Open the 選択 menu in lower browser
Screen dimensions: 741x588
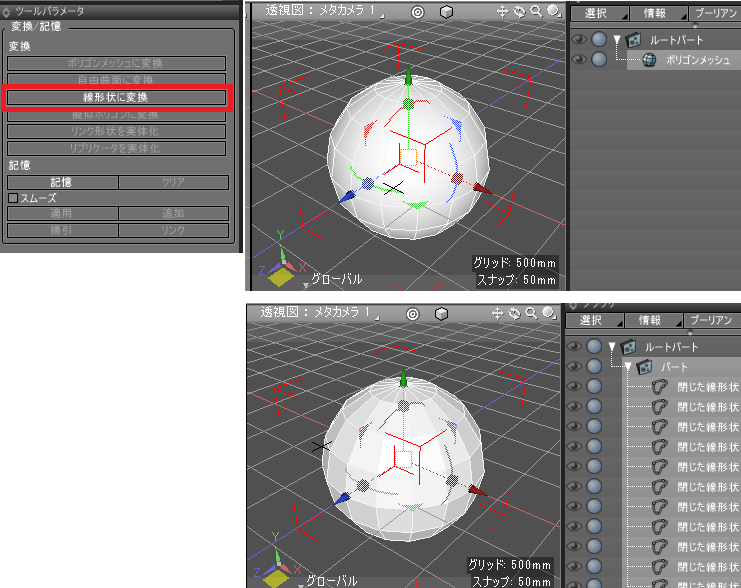tap(595, 320)
